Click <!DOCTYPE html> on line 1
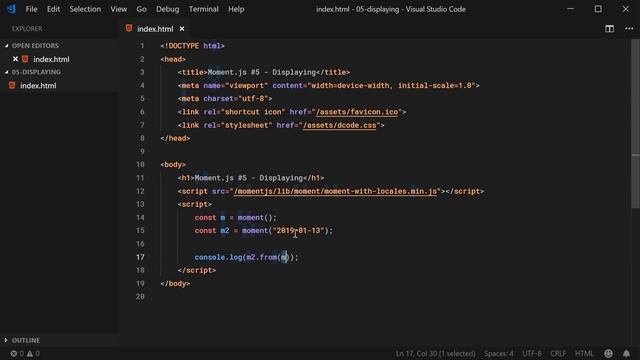The height and width of the screenshot is (360, 640). click(x=192, y=46)
